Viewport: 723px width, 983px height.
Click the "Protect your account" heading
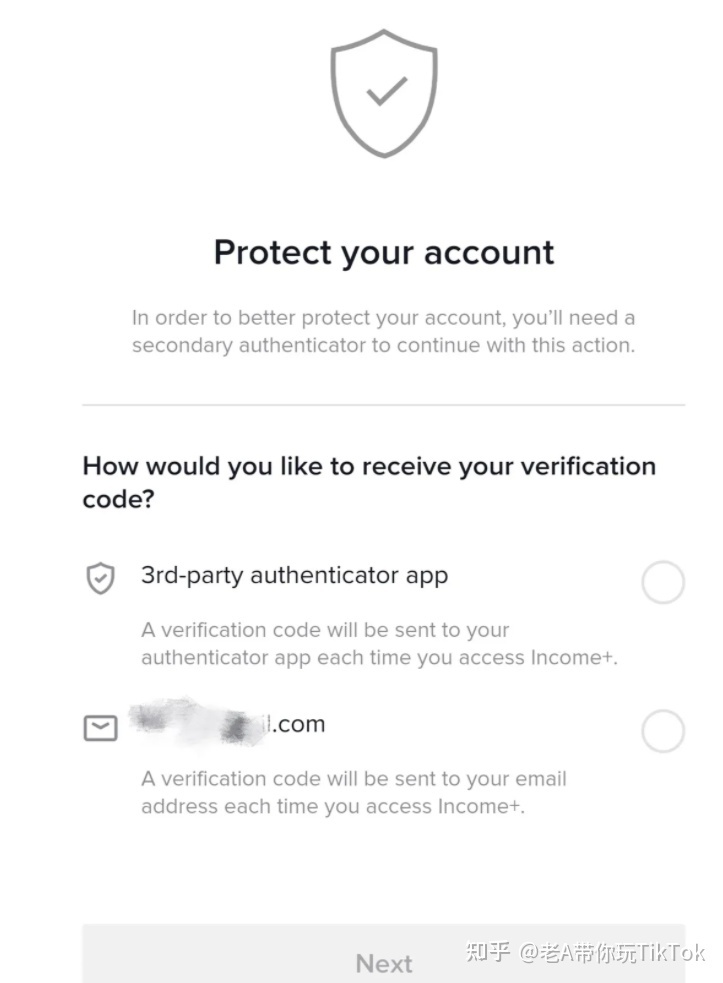pos(384,252)
